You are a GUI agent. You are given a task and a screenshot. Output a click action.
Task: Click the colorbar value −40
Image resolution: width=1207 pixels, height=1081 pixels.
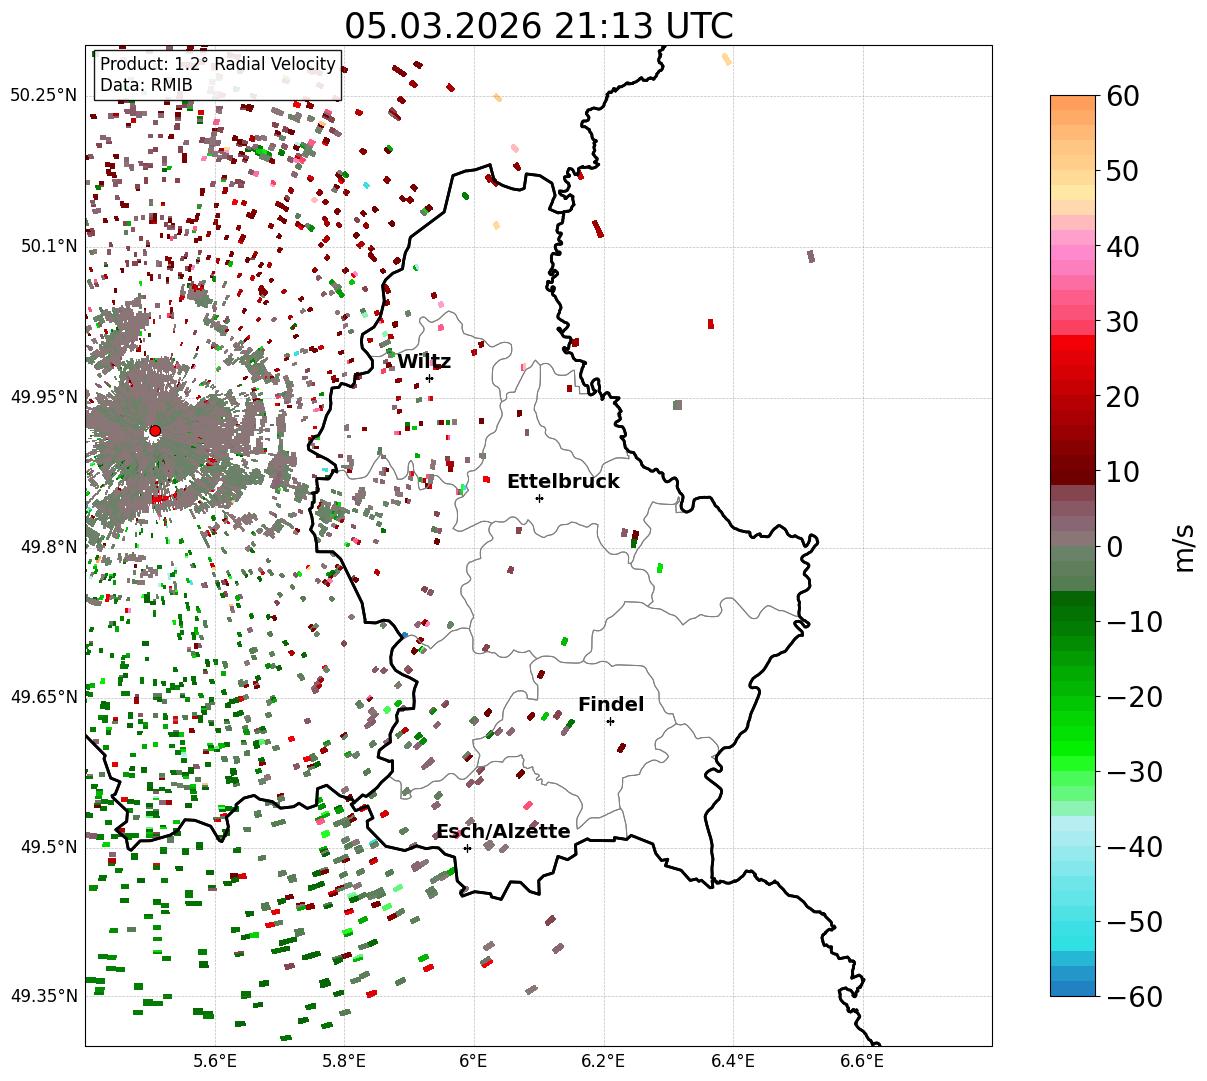click(1134, 847)
